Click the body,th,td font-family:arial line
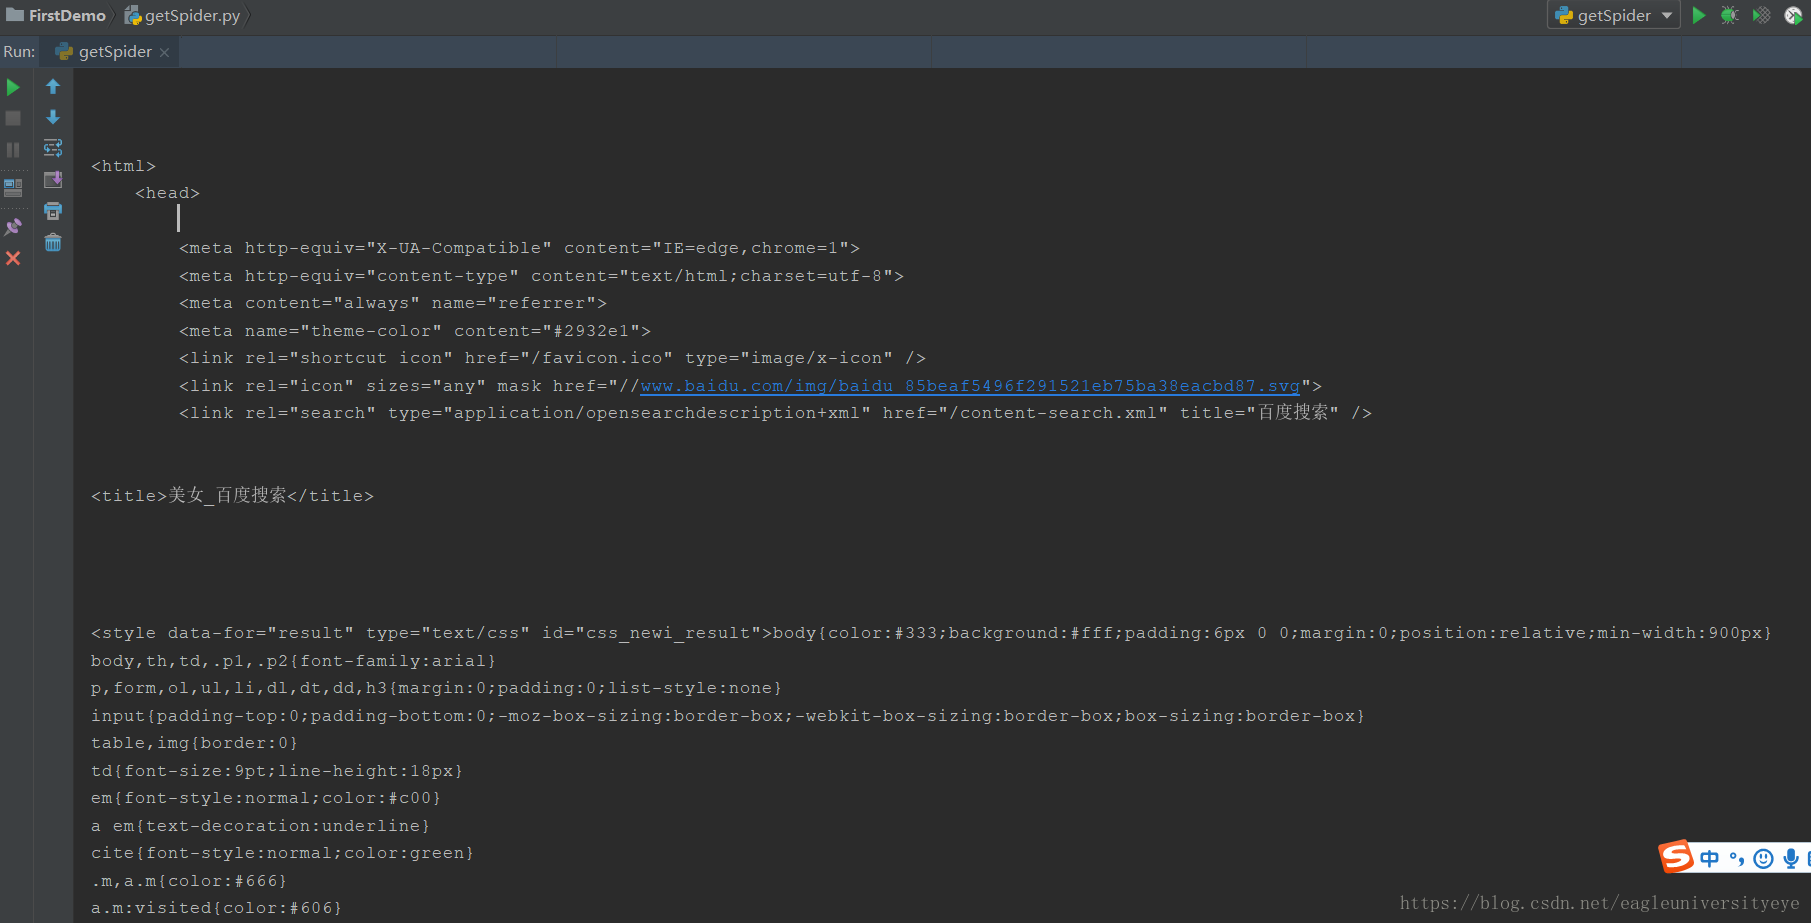Viewport: 1811px width, 923px height. (x=293, y=661)
